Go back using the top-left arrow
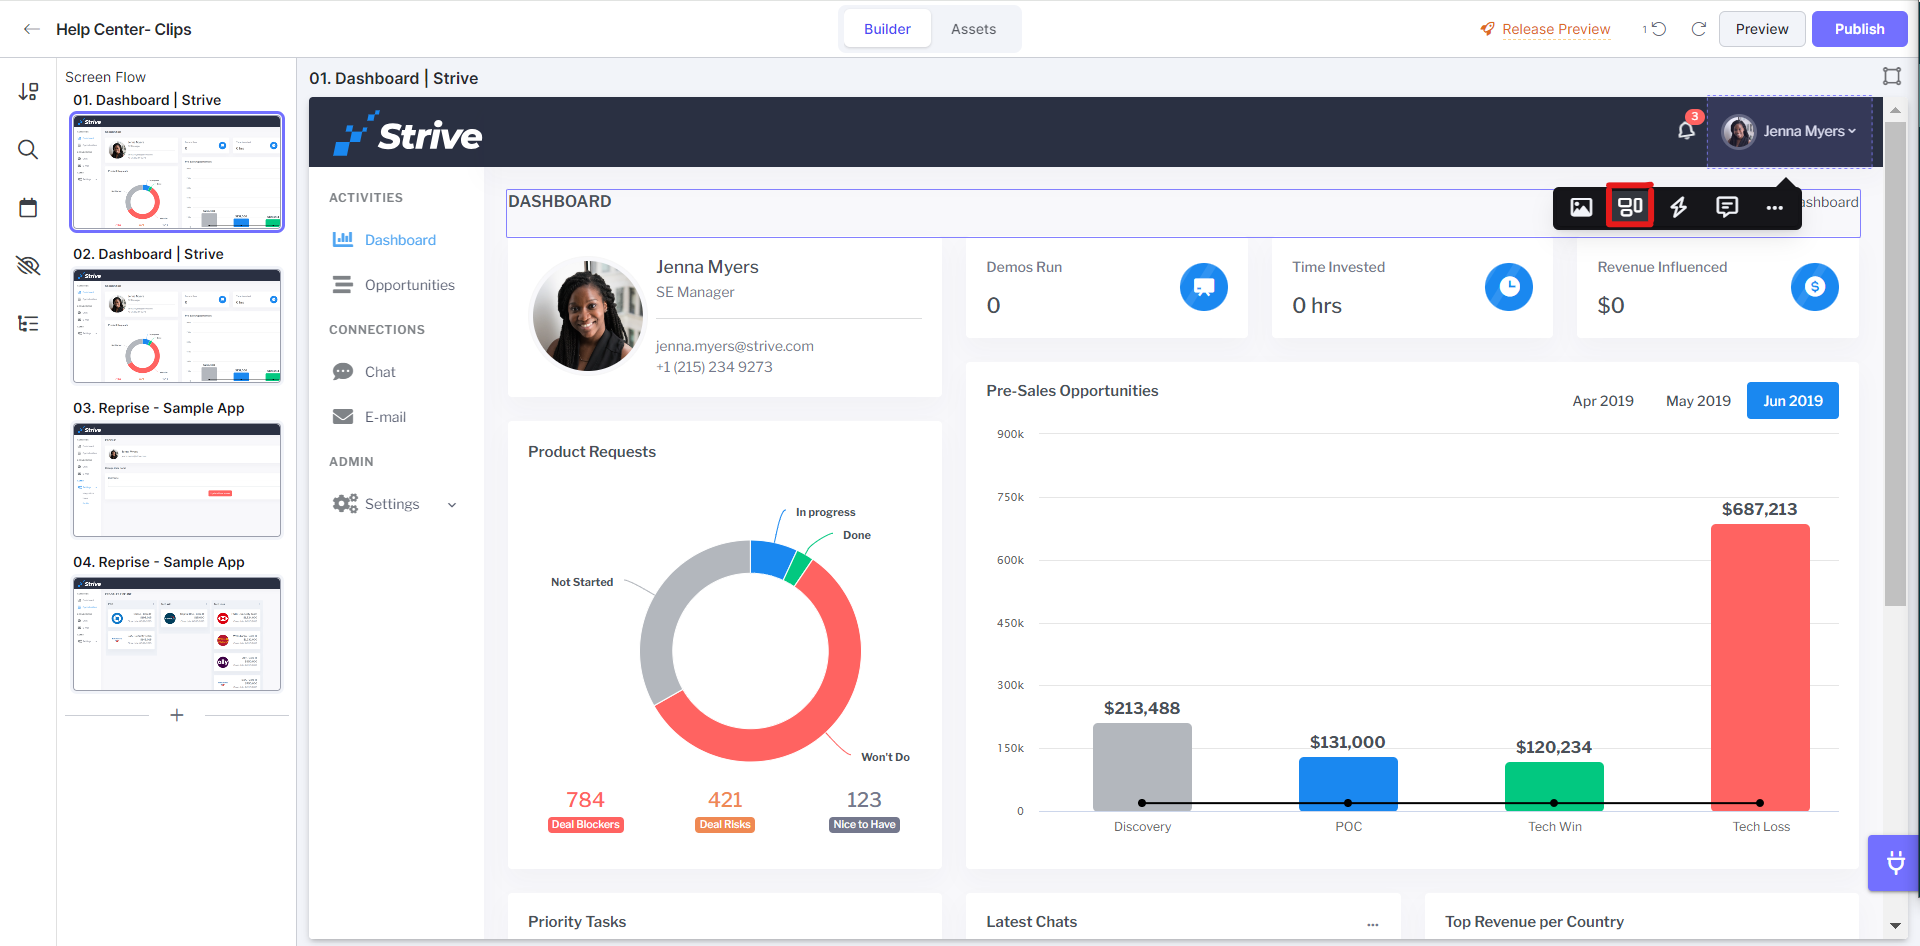The height and width of the screenshot is (946, 1920). coord(32,29)
